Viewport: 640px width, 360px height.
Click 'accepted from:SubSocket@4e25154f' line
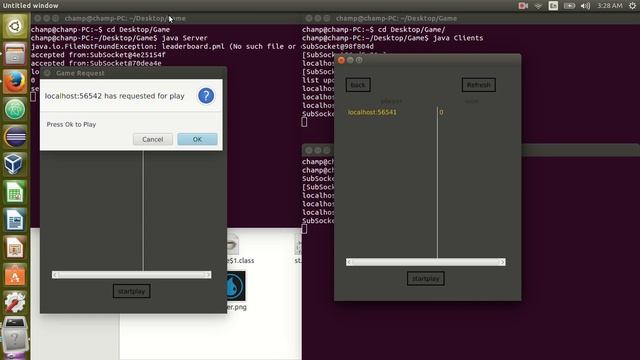[98, 55]
